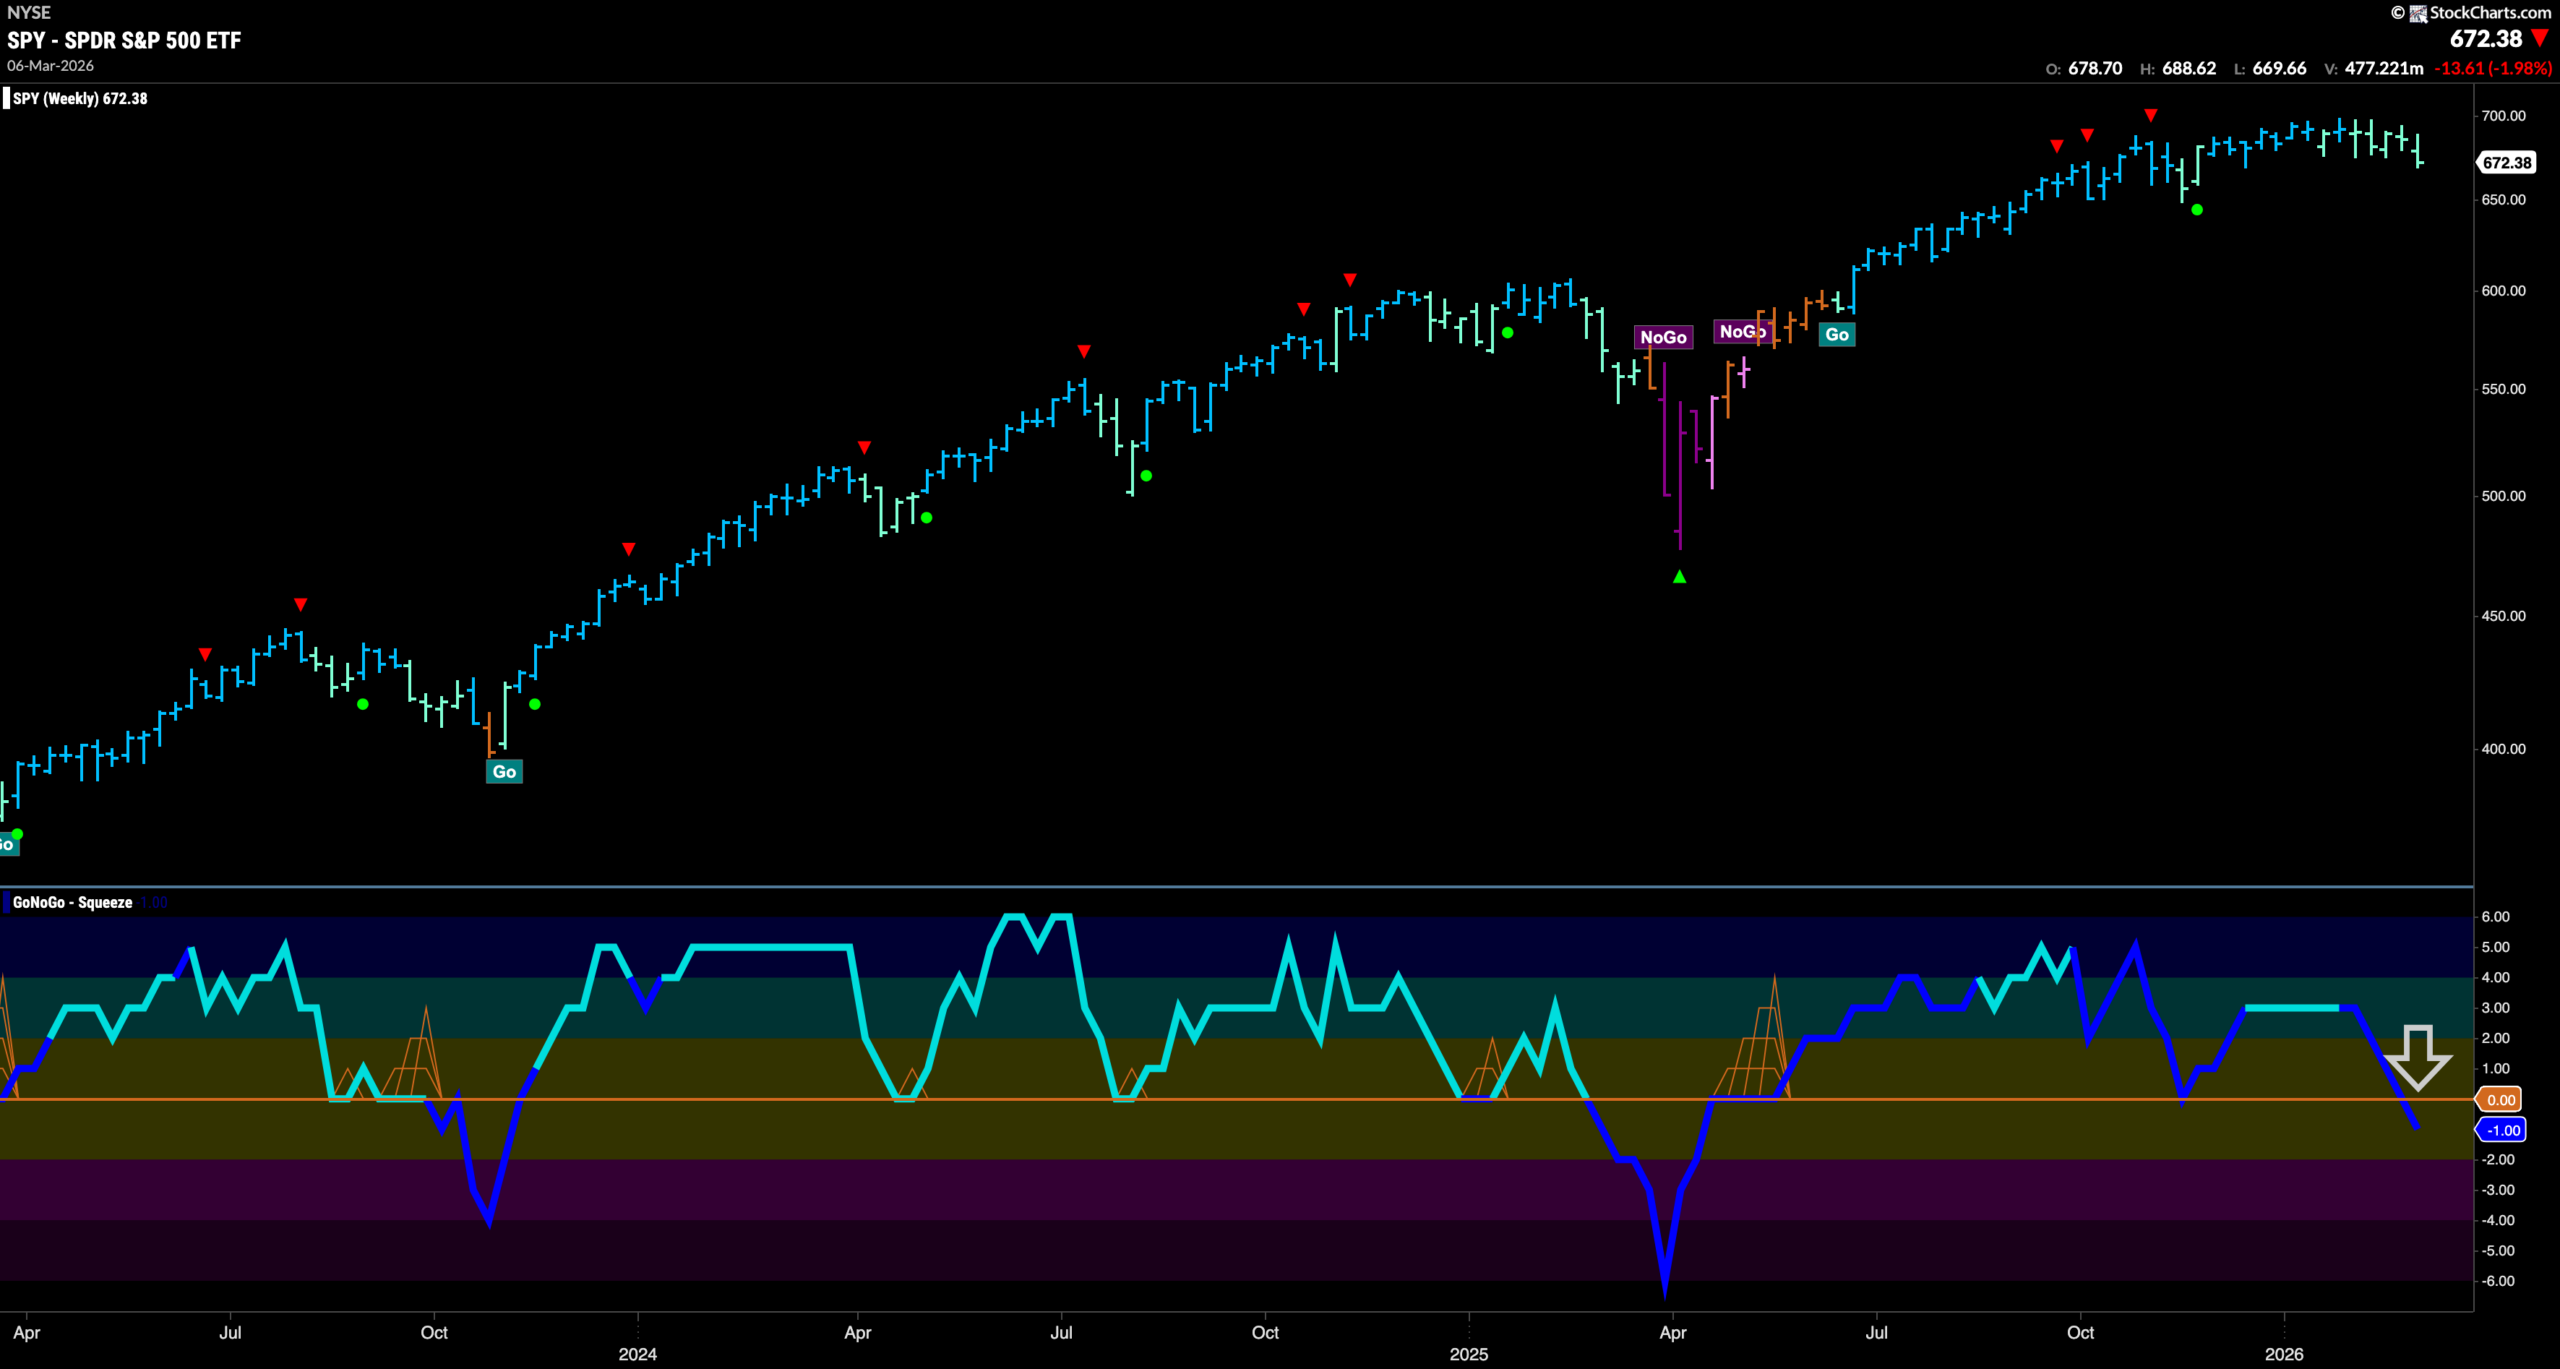The height and width of the screenshot is (1369, 2560).
Task: Click the Go label near June 2025
Action: pyautogui.click(x=1837, y=334)
